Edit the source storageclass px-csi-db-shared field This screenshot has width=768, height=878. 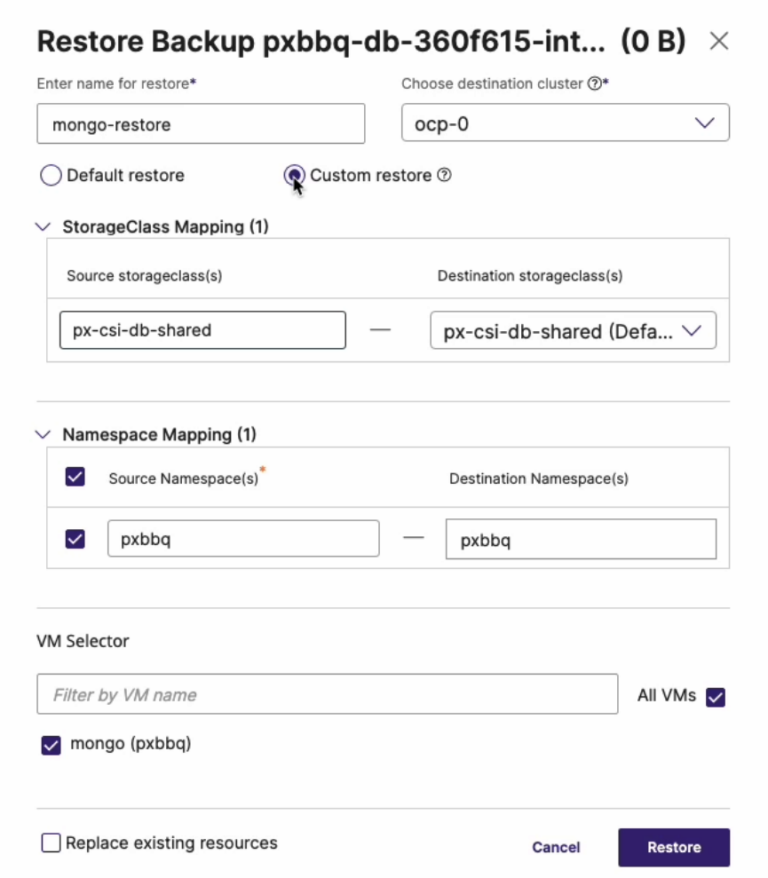[202, 330]
